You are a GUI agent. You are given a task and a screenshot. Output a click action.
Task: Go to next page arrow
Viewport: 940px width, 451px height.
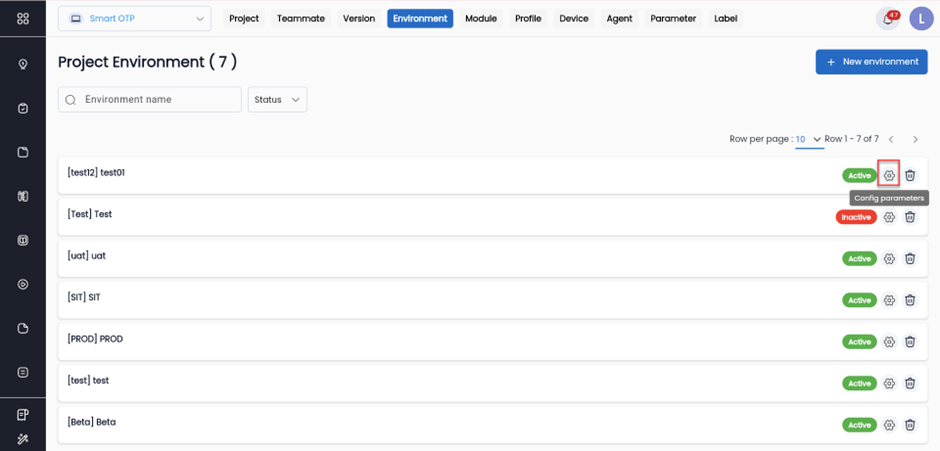(x=915, y=139)
